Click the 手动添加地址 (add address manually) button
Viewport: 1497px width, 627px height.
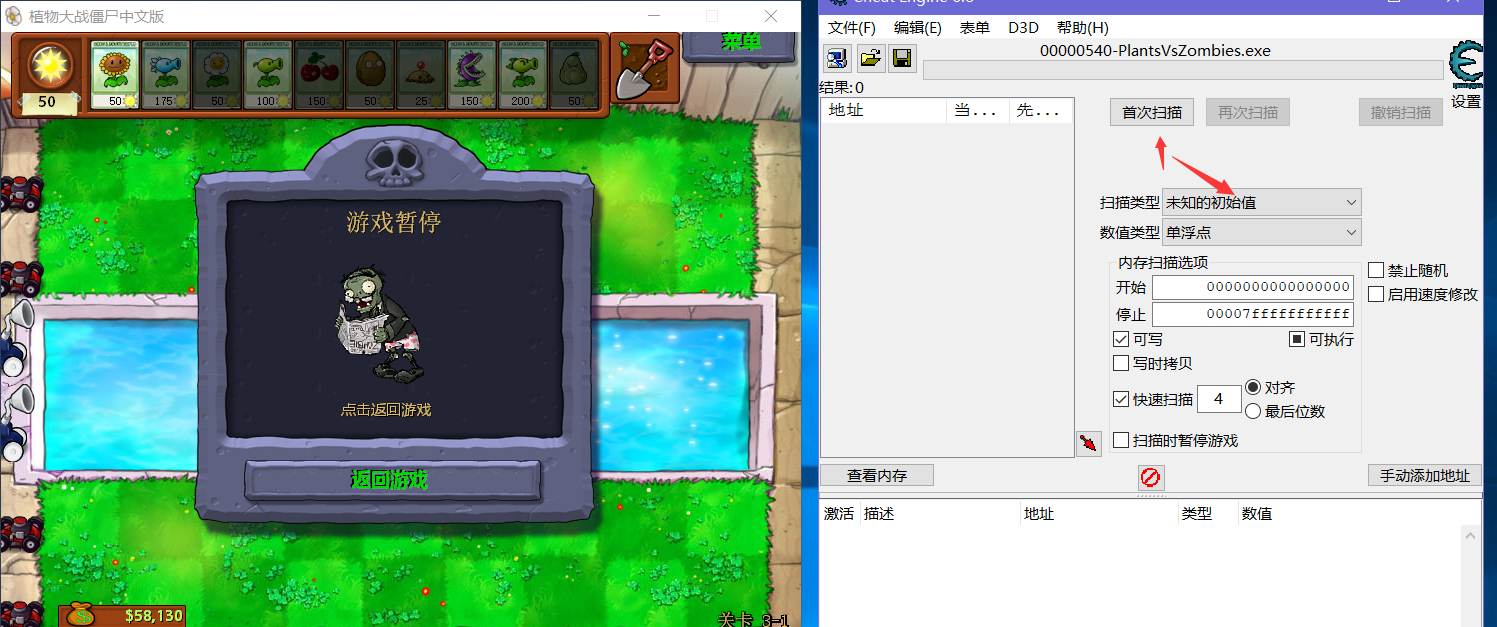[1425, 475]
